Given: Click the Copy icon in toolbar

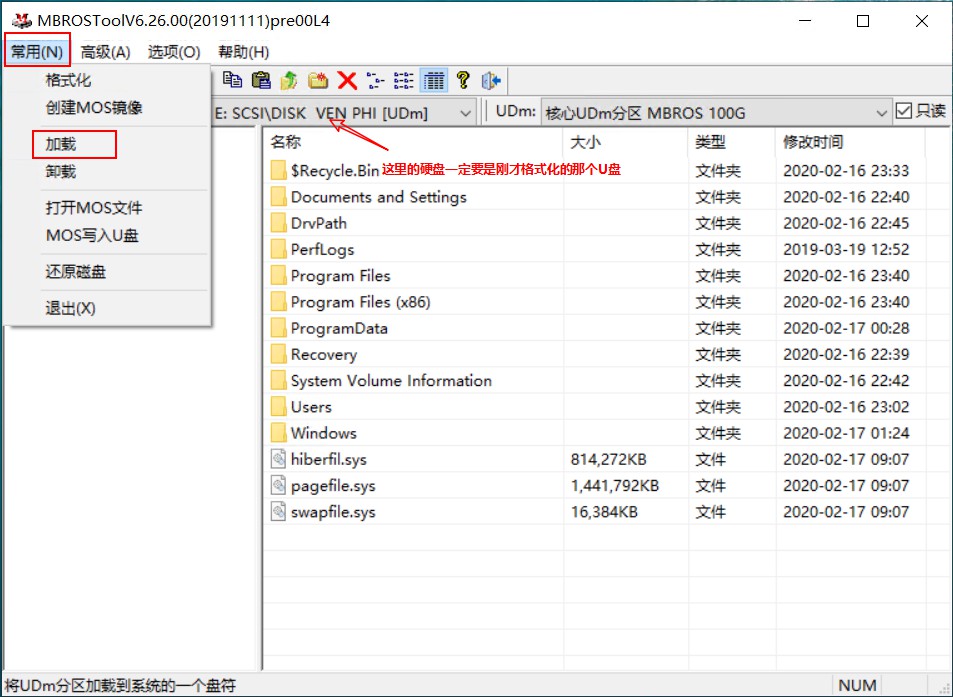Looking at the screenshot, I should pos(232,80).
